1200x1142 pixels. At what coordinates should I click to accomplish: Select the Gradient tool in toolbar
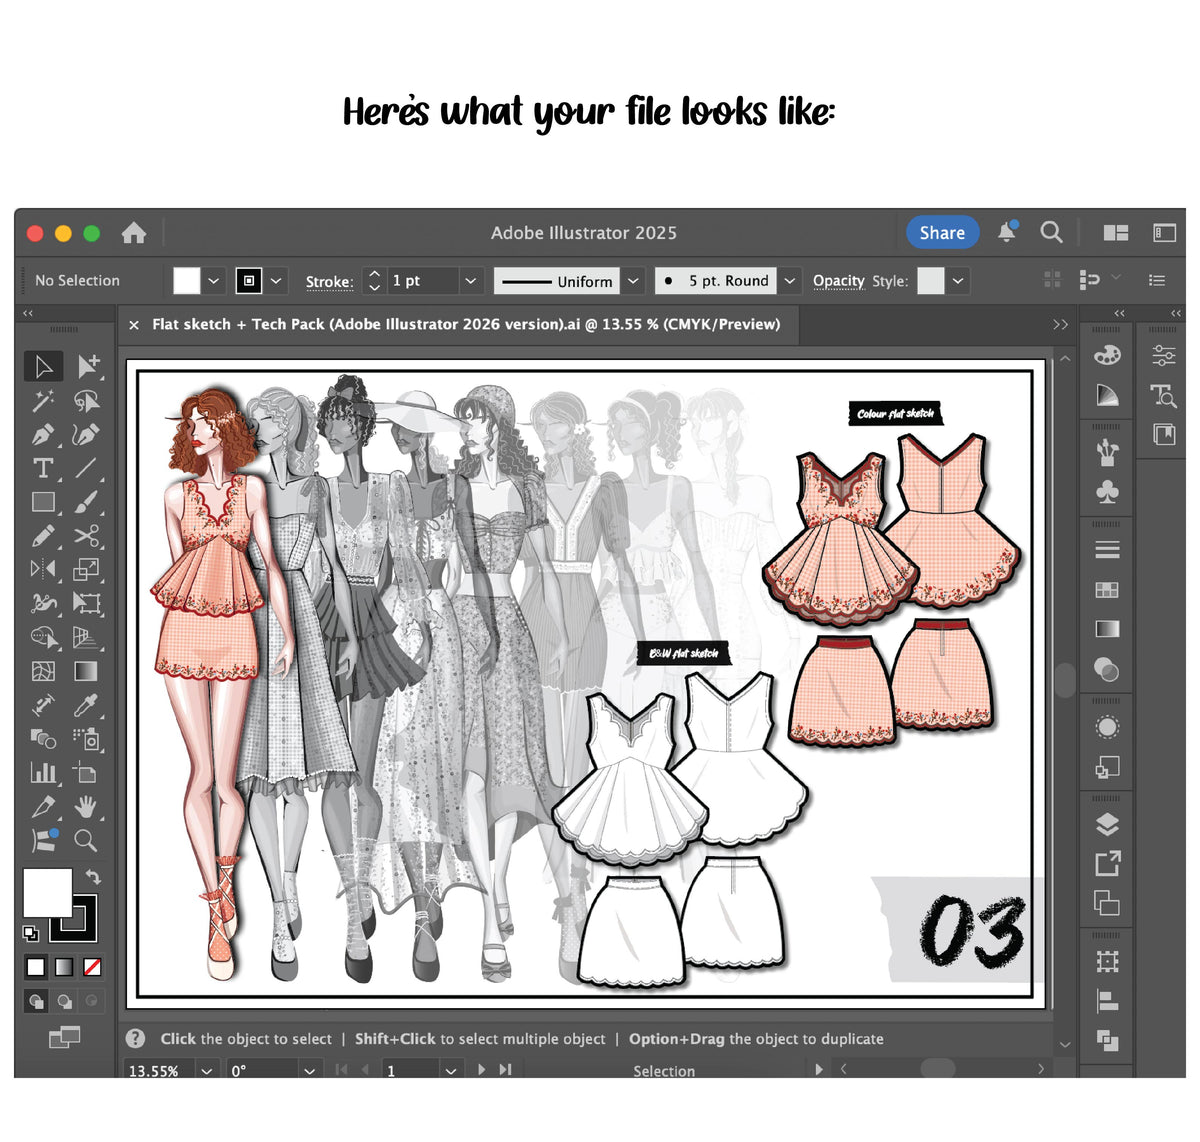87,671
